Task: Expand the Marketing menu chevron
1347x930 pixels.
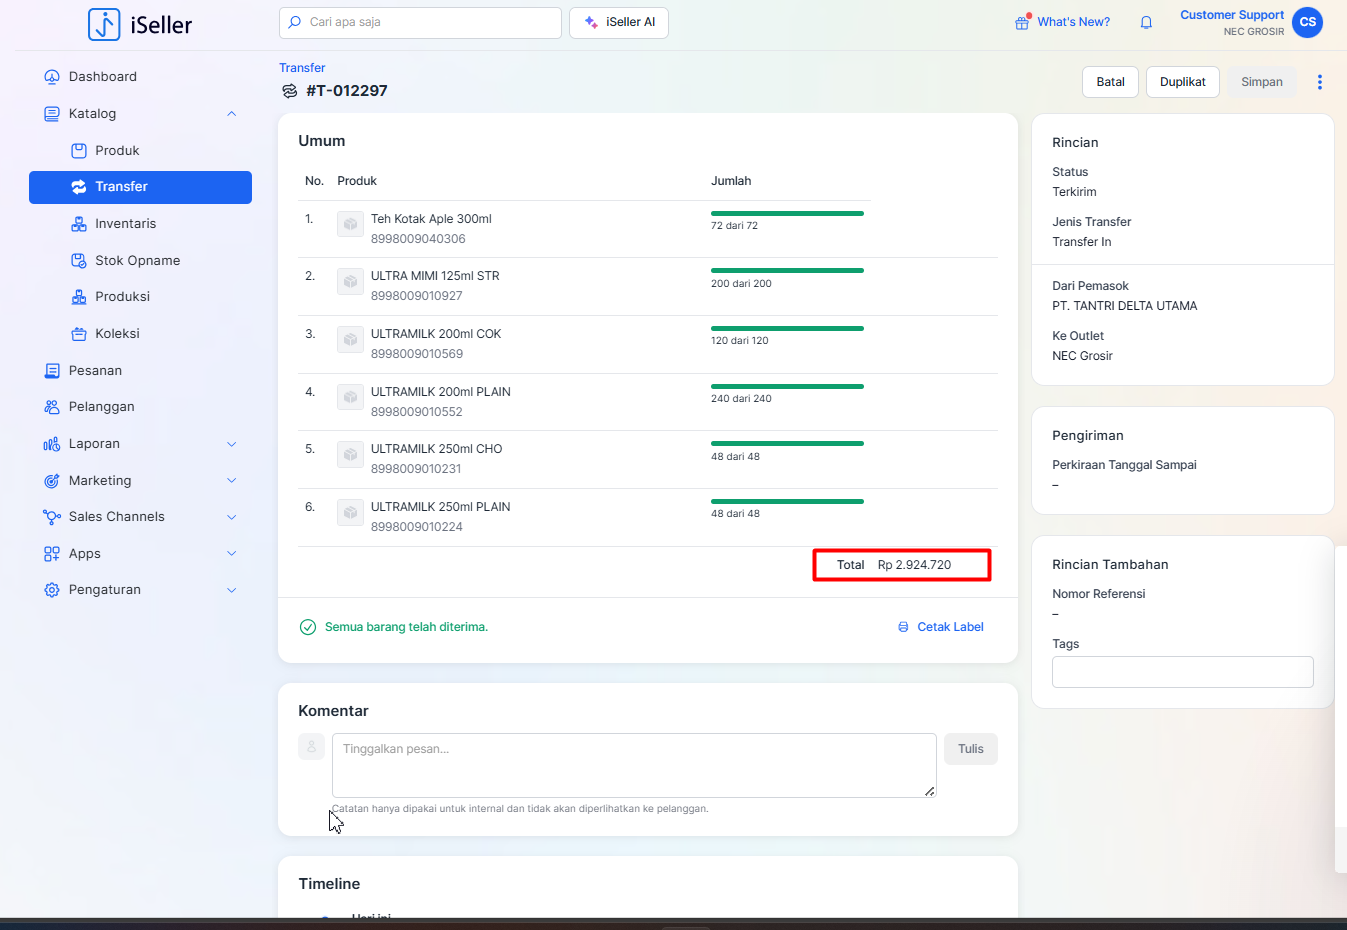Action: pos(232,481)
